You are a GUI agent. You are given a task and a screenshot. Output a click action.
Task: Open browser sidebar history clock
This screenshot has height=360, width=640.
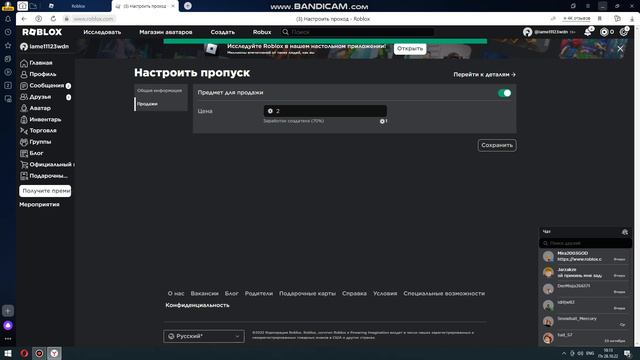[x=8, y=32]
